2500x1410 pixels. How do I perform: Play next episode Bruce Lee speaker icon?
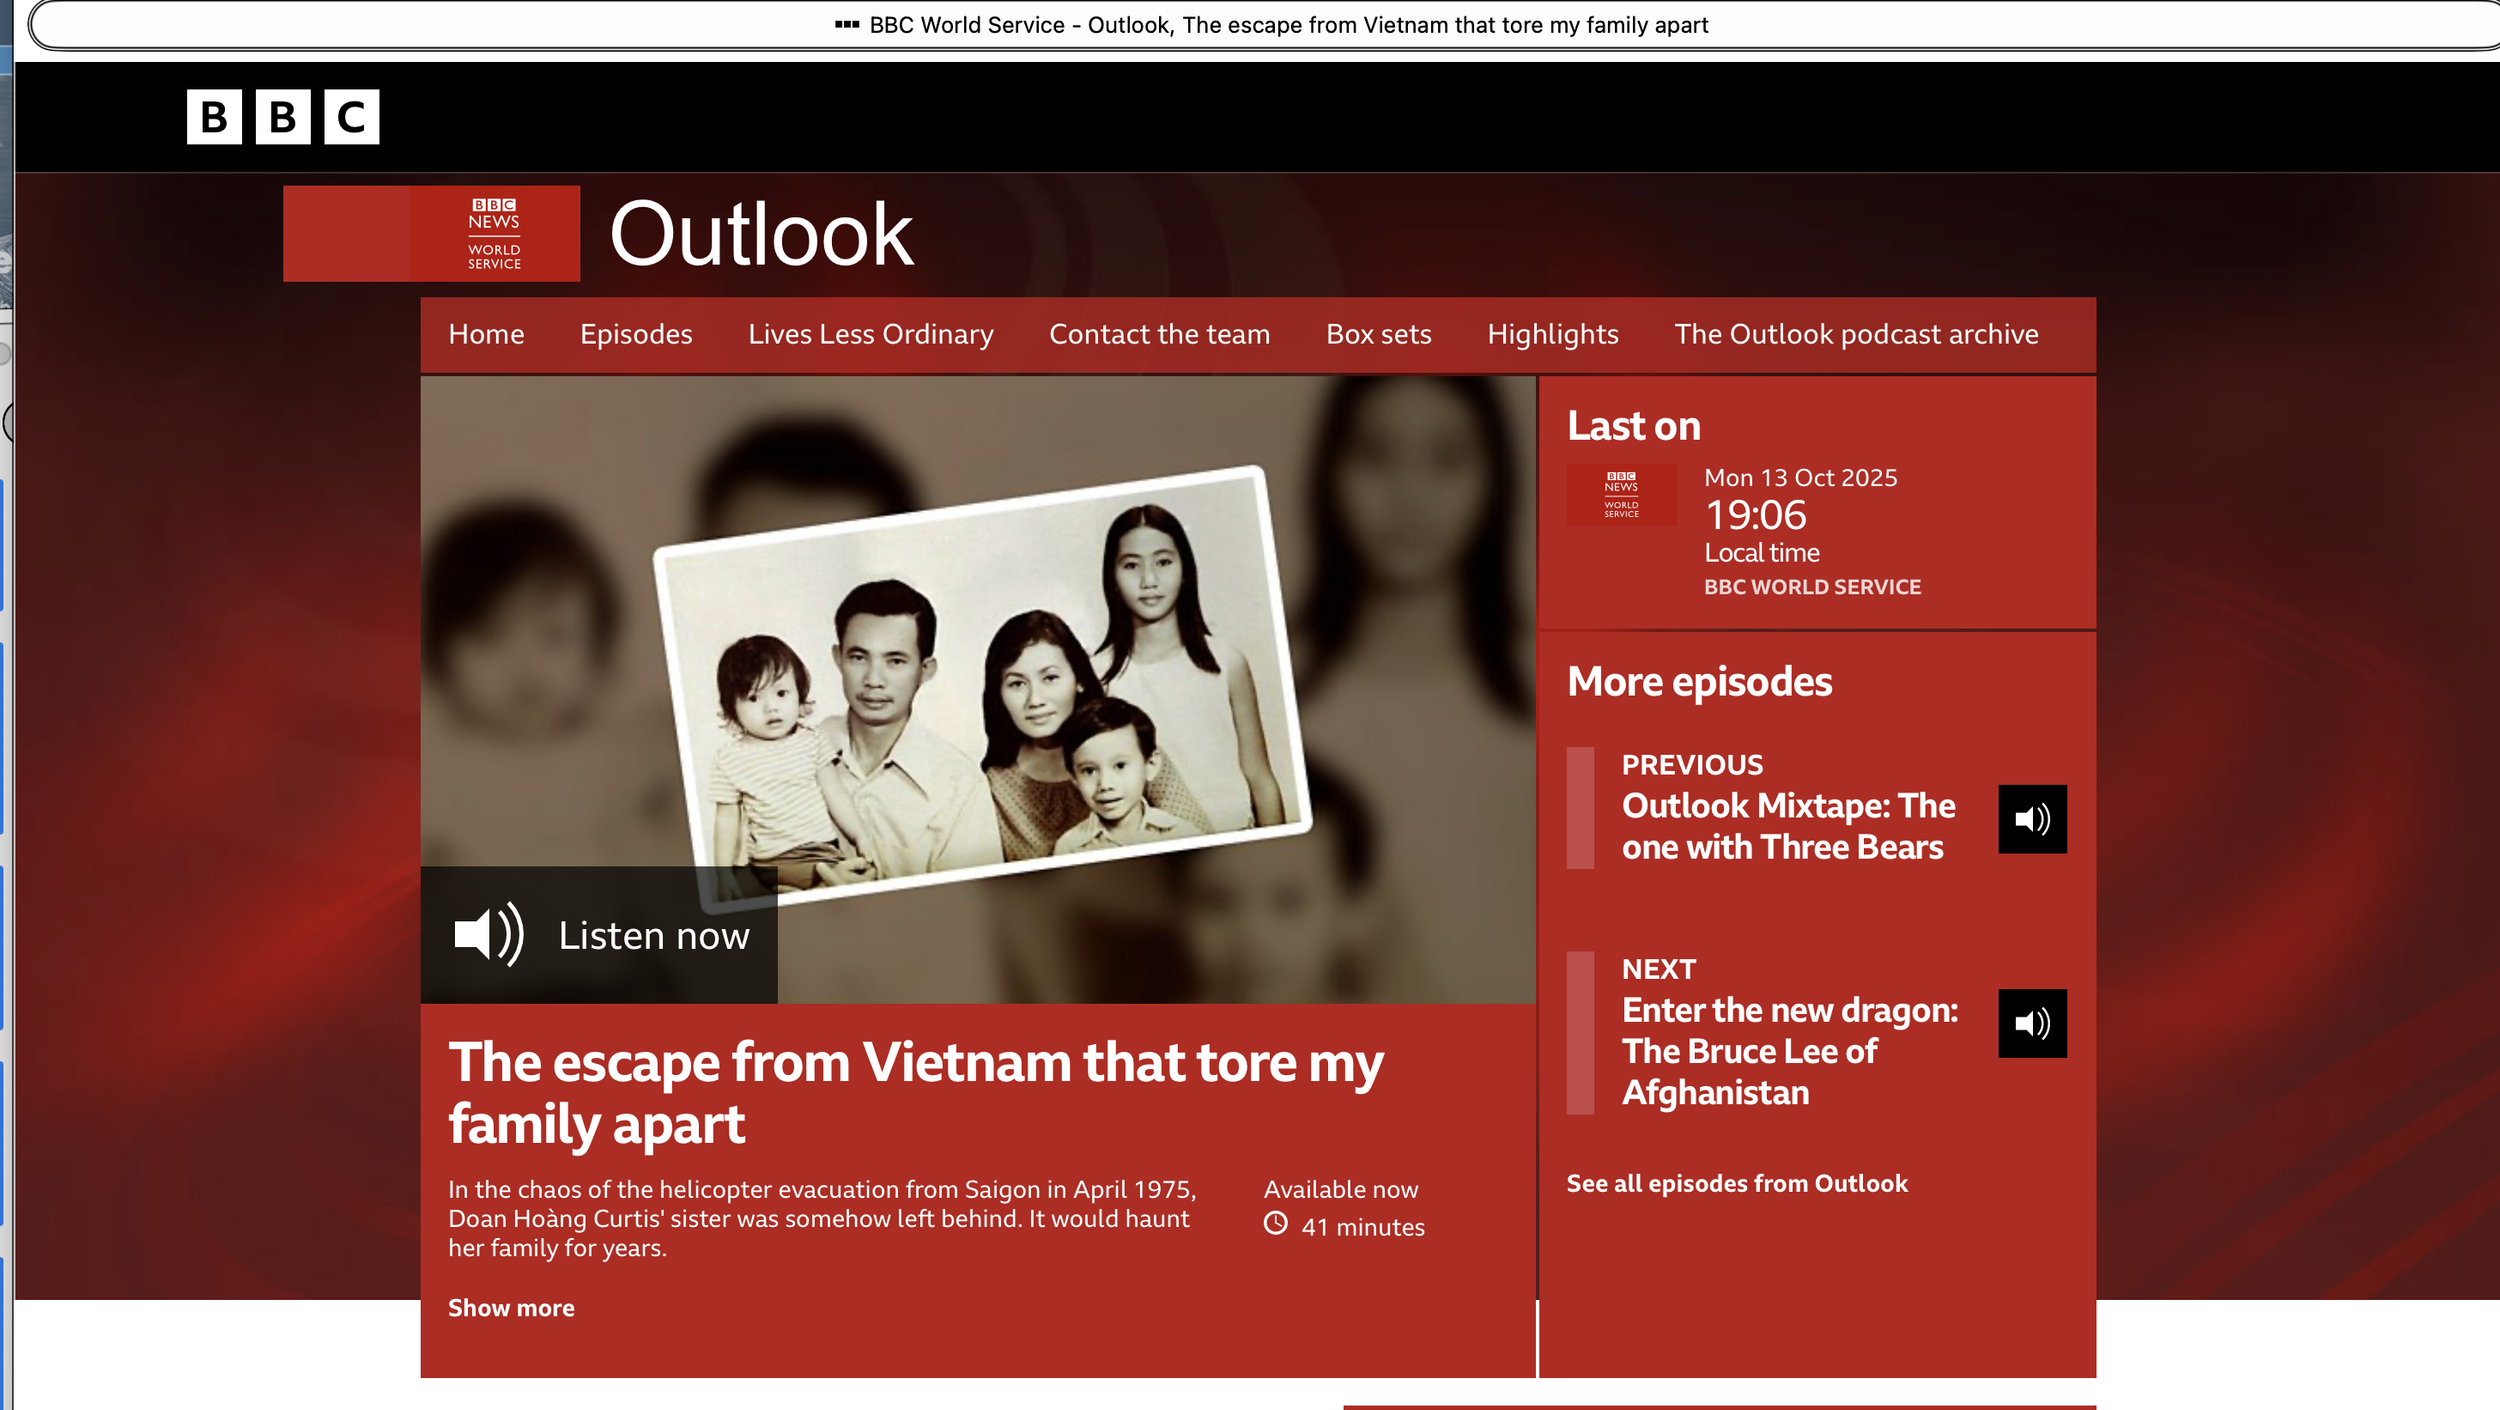pos(2032,1023)
